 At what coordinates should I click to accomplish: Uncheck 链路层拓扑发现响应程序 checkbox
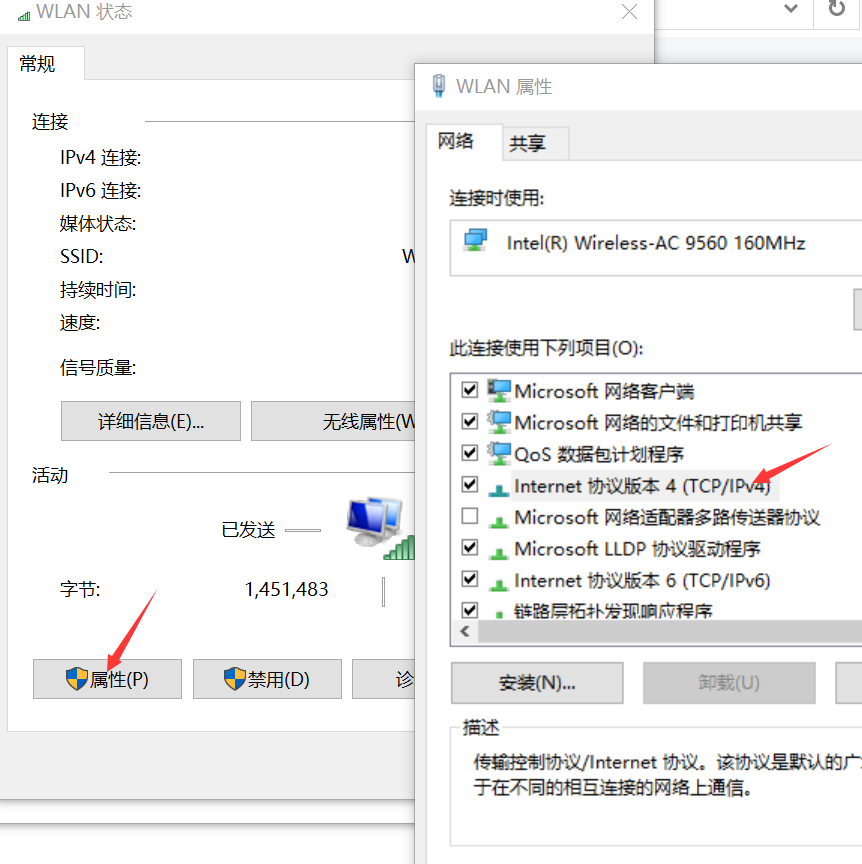470,610
